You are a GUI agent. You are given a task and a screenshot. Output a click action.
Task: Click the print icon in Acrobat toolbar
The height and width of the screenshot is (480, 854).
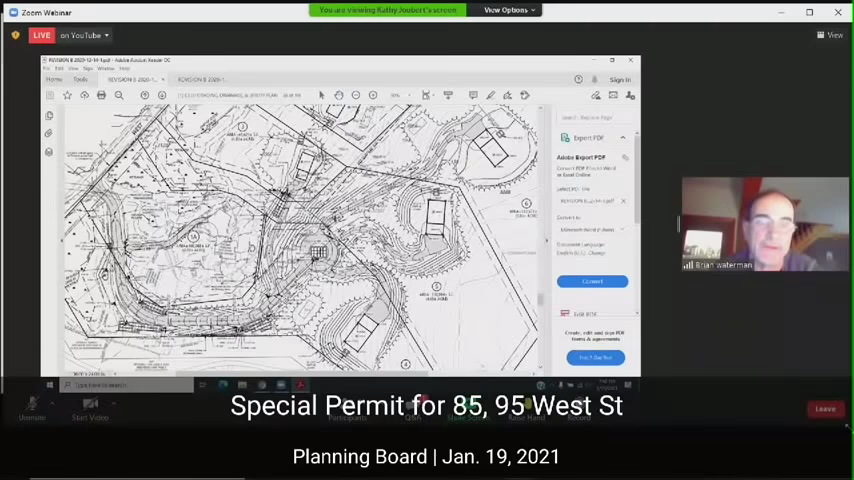click(x=101, y=95)
